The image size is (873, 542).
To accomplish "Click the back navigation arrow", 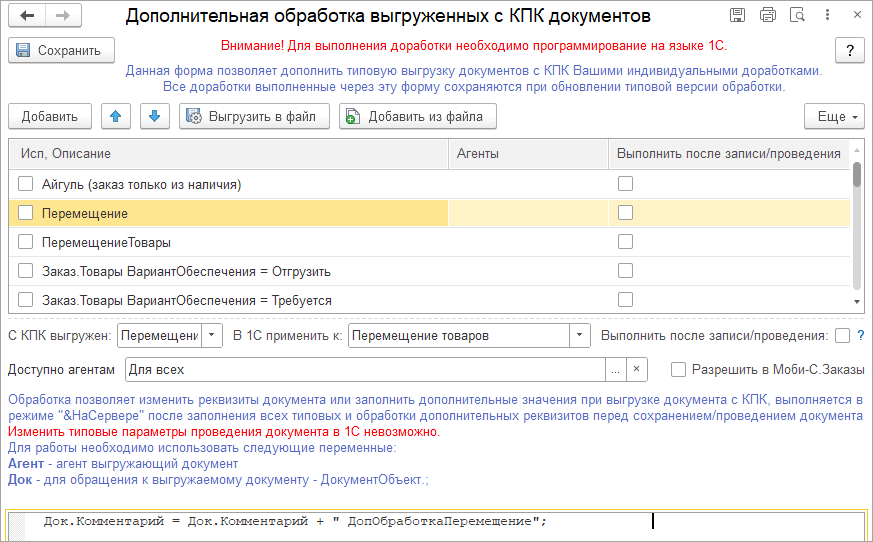I will (27, 16).
